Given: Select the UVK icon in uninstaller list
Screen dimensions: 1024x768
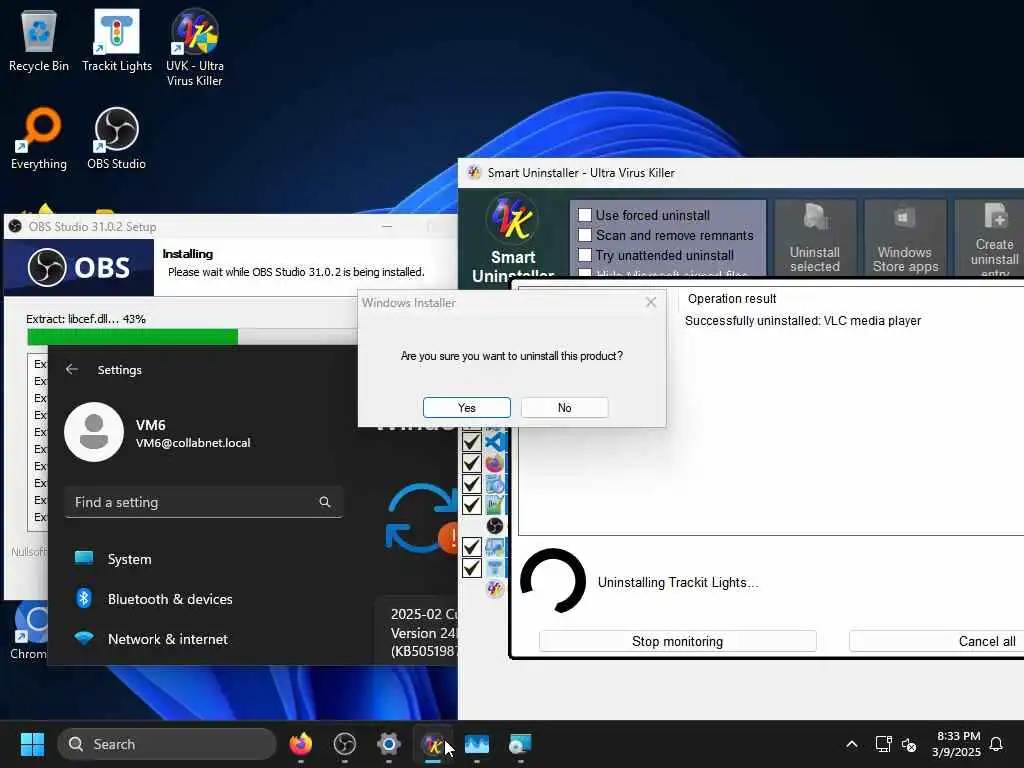Looking at the screenshot, I should pos(495,589).
